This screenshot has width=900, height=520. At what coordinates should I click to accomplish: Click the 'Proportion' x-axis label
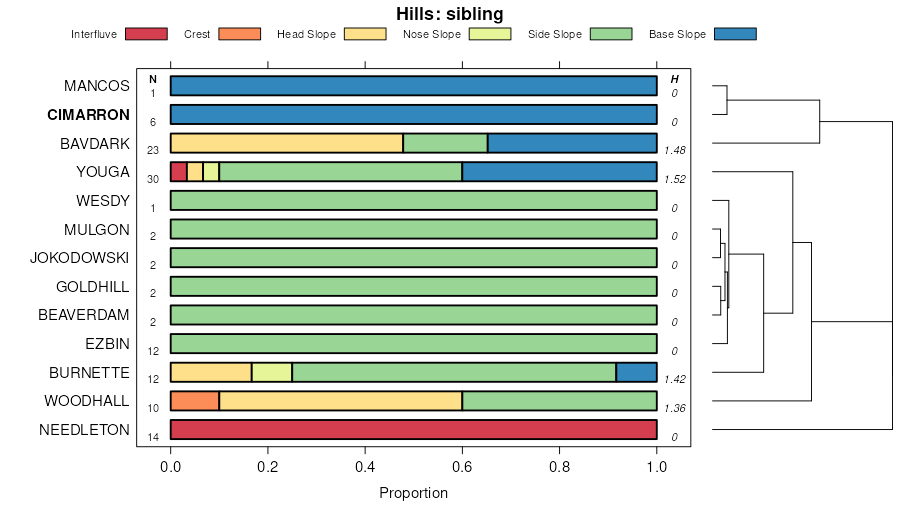click(x=413, y=493)
